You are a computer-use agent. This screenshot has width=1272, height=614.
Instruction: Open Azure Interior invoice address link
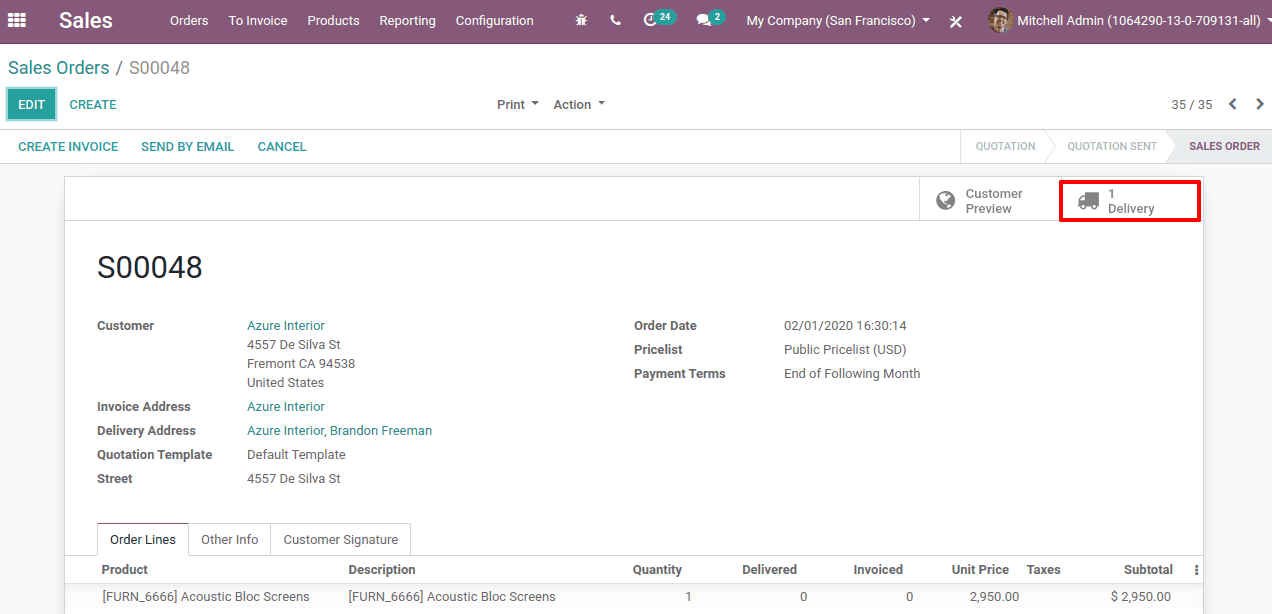pyautogui.click(x=286, y=407)
